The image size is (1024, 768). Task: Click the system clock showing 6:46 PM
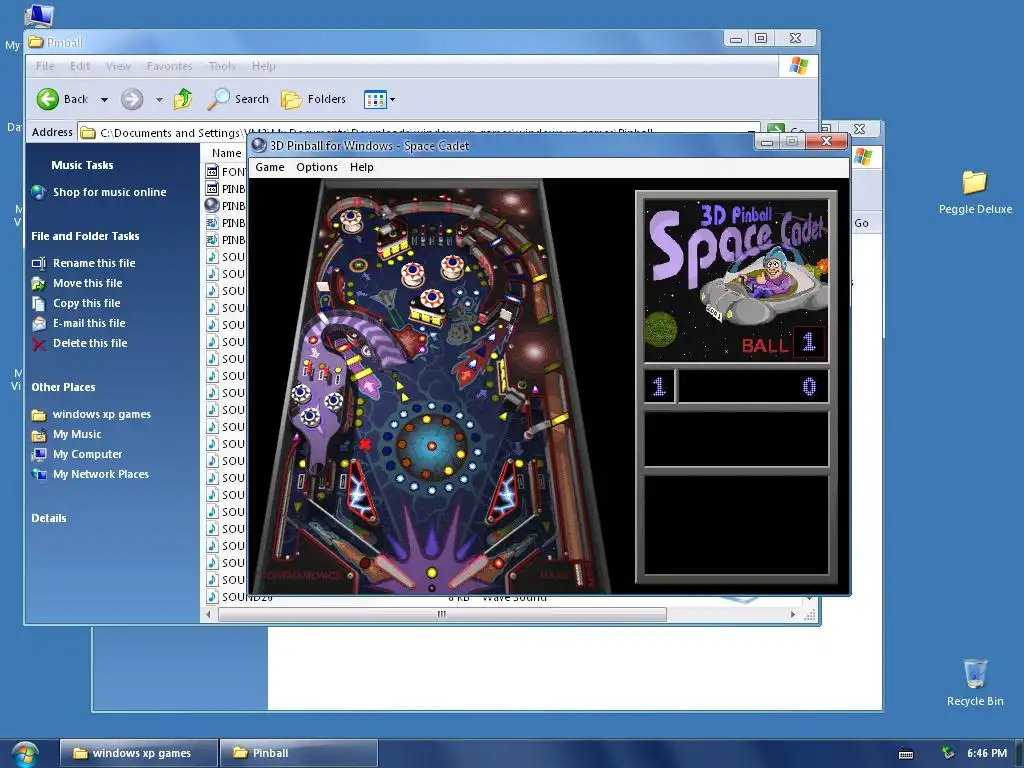pyautogui.click(x=987, y=754)
